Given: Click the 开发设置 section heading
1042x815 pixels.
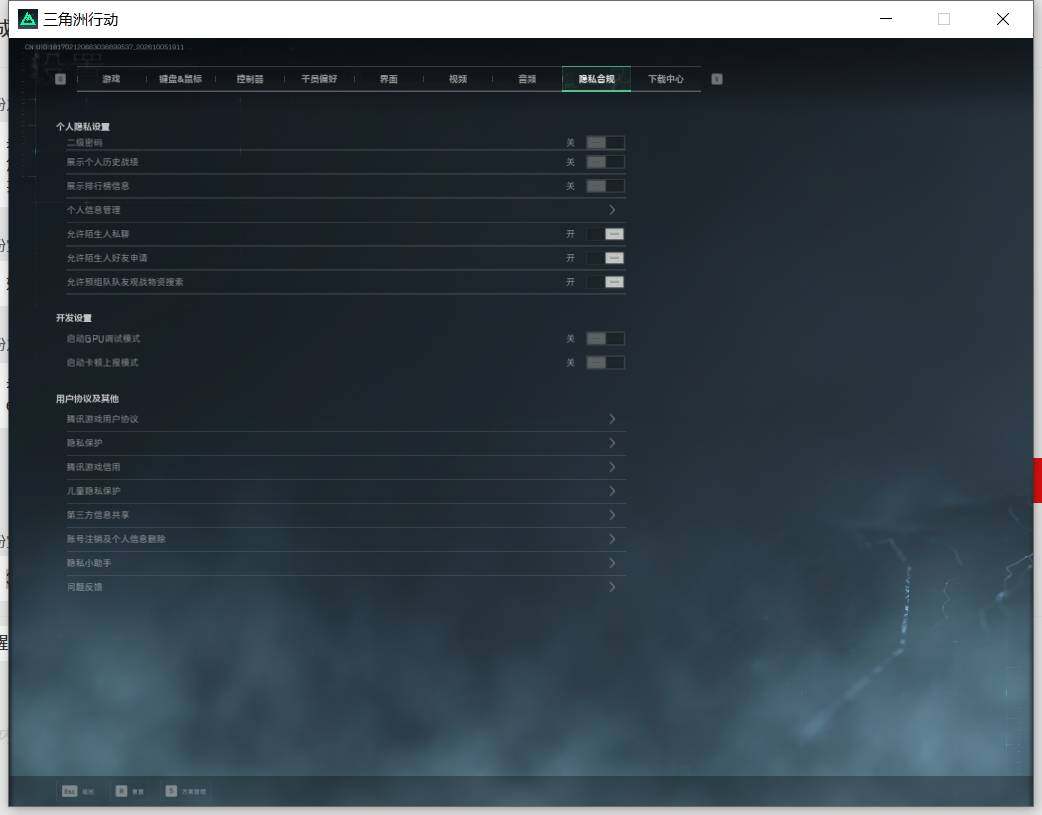Looking at the screenshot, I should (x=74, y=318).
